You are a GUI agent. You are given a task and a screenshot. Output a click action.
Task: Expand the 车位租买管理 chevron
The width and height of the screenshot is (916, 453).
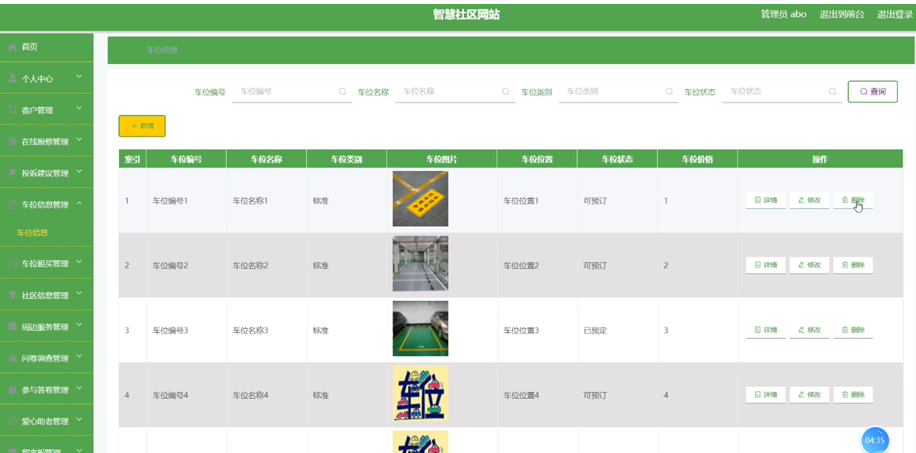tap(79, 262)
